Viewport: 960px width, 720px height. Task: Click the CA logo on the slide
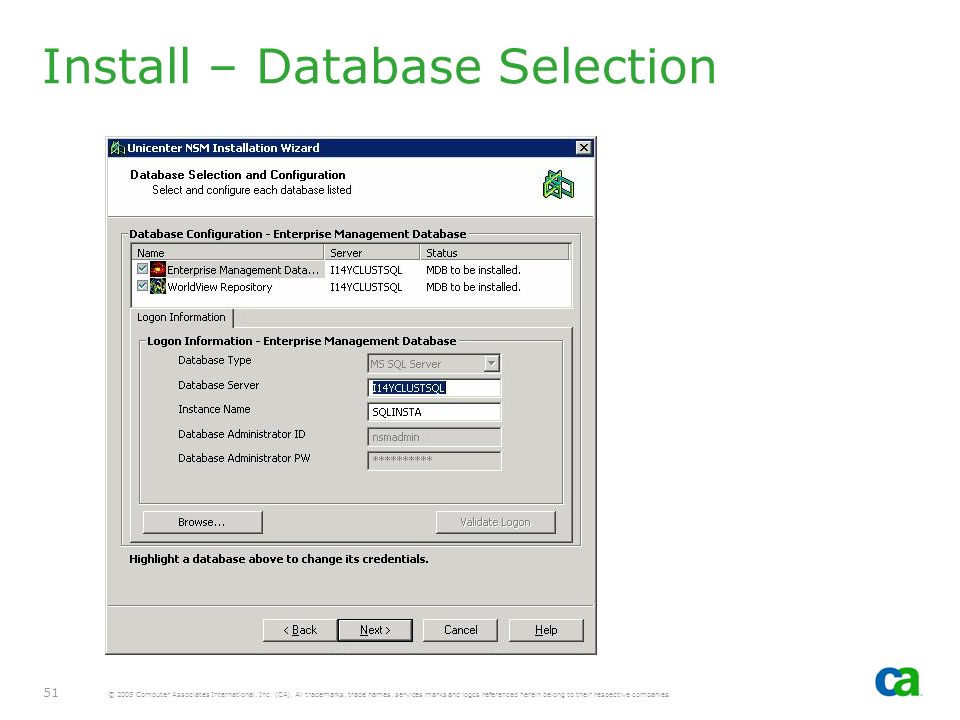coord(898,681)
